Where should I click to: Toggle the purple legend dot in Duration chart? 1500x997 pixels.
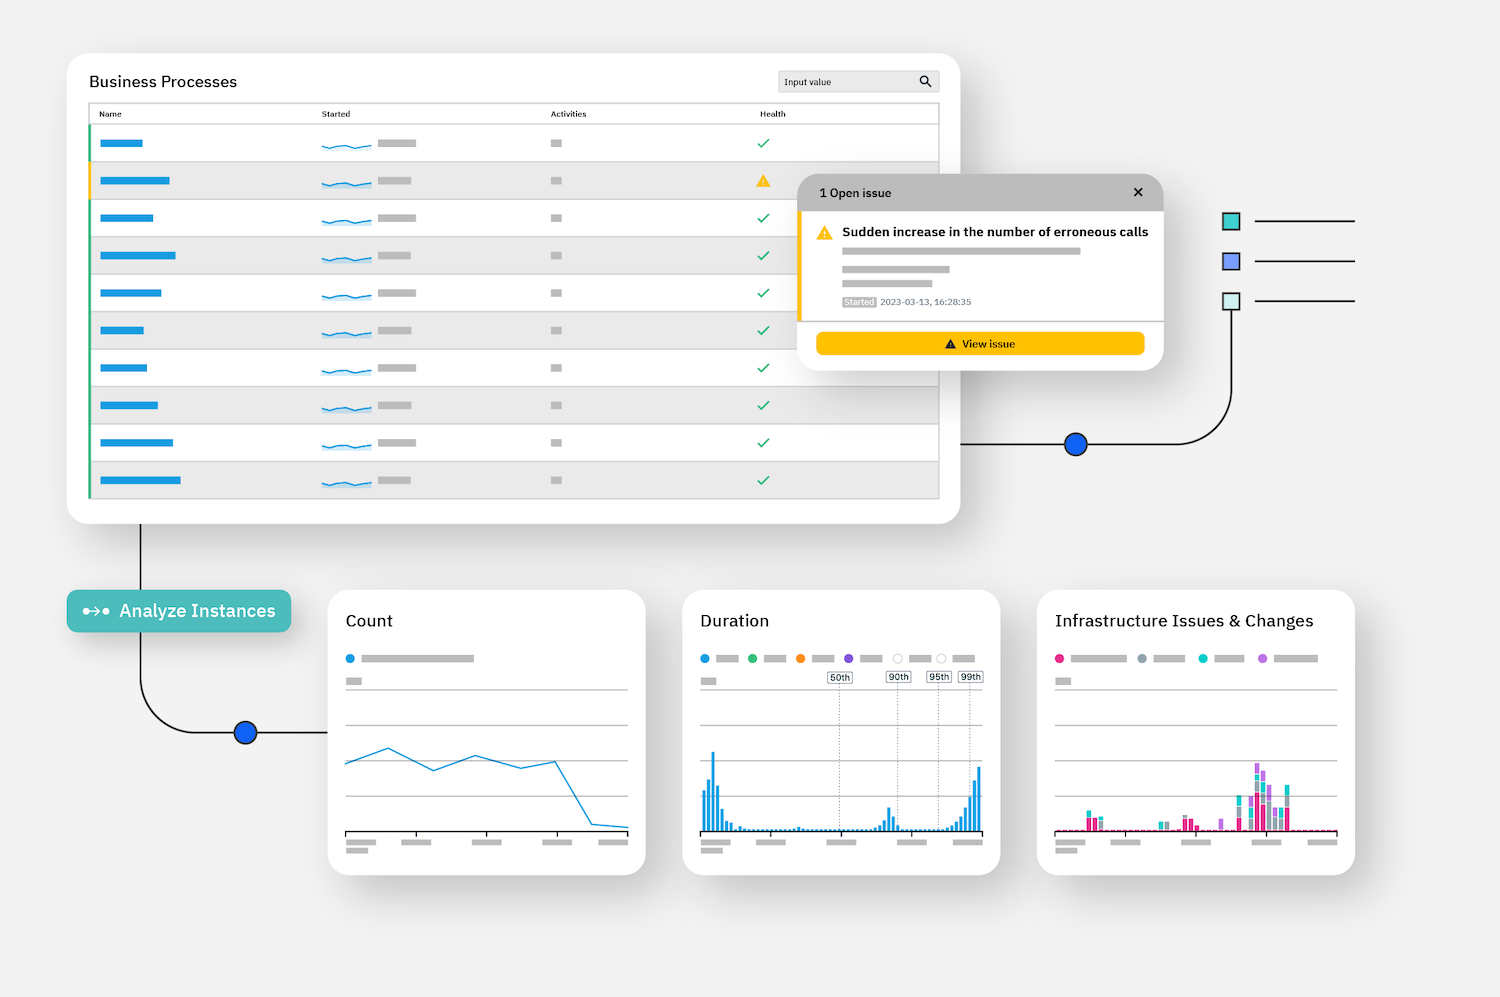pos(848,658)
